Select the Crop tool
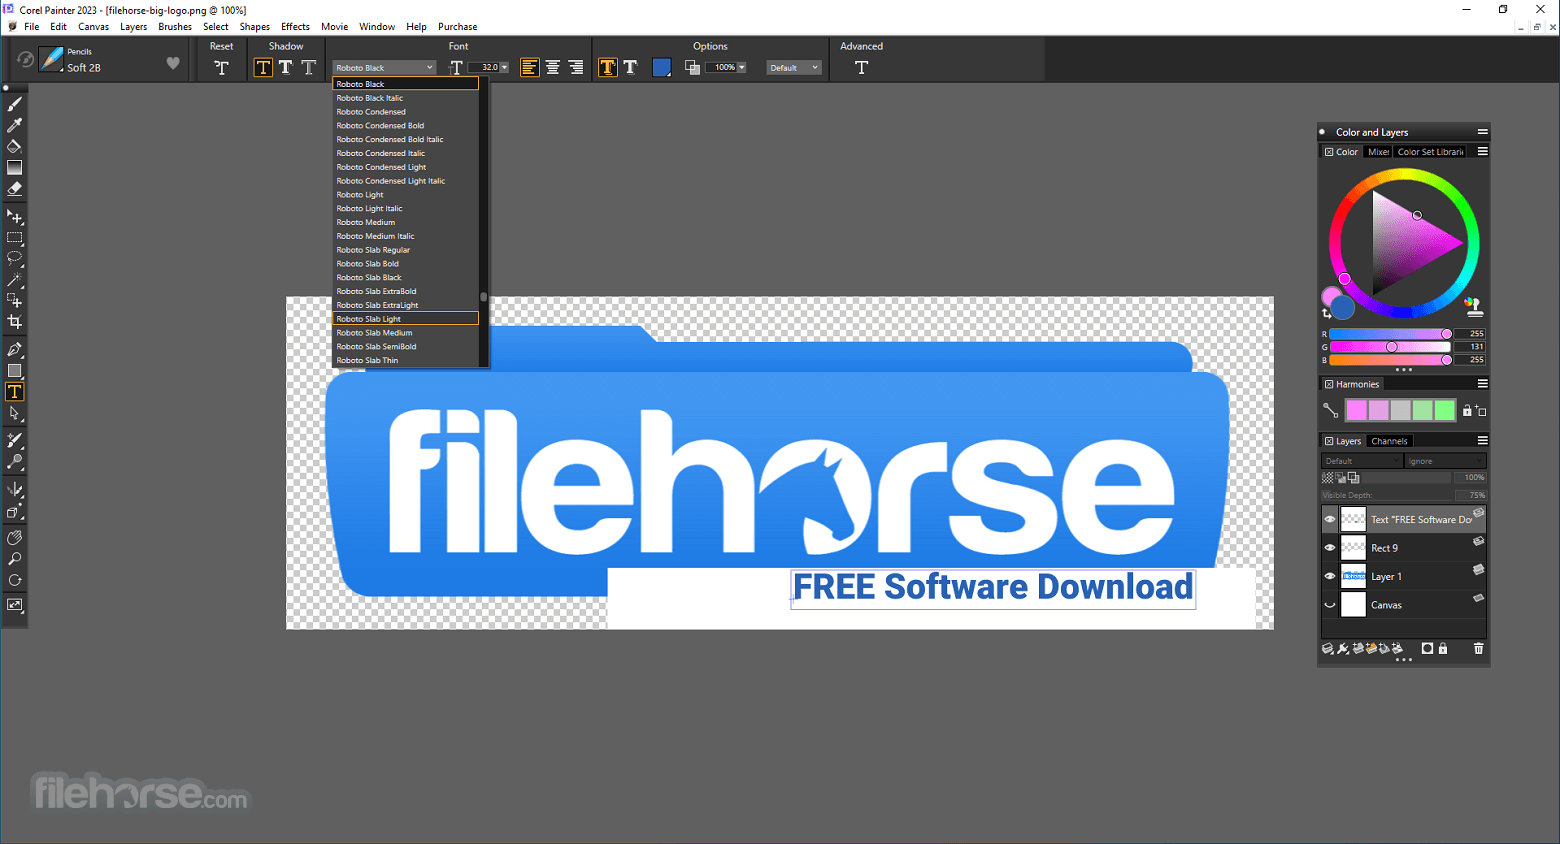This screenshot has height=844, width=1560. [x=15, y=322]
